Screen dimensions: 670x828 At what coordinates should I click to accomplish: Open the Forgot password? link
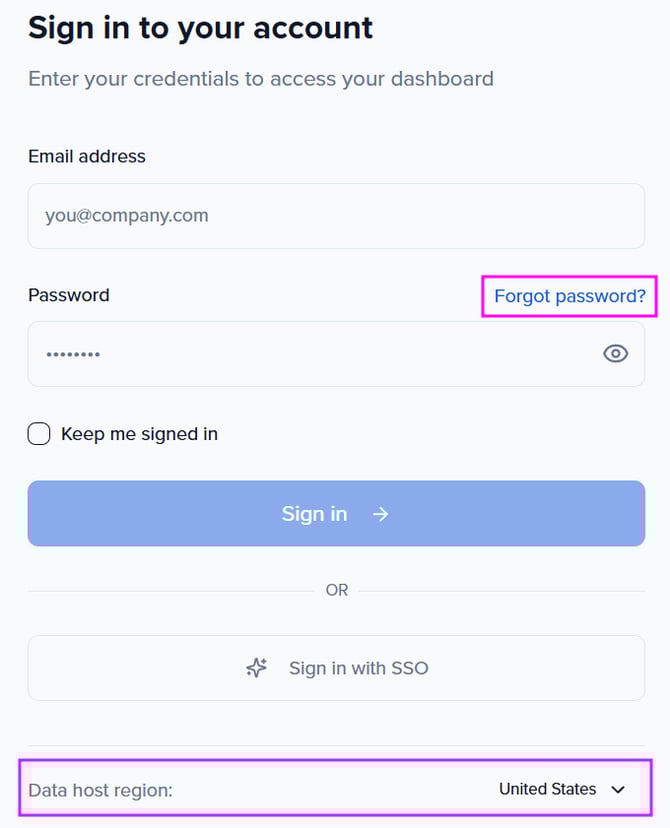pos(569,296)
